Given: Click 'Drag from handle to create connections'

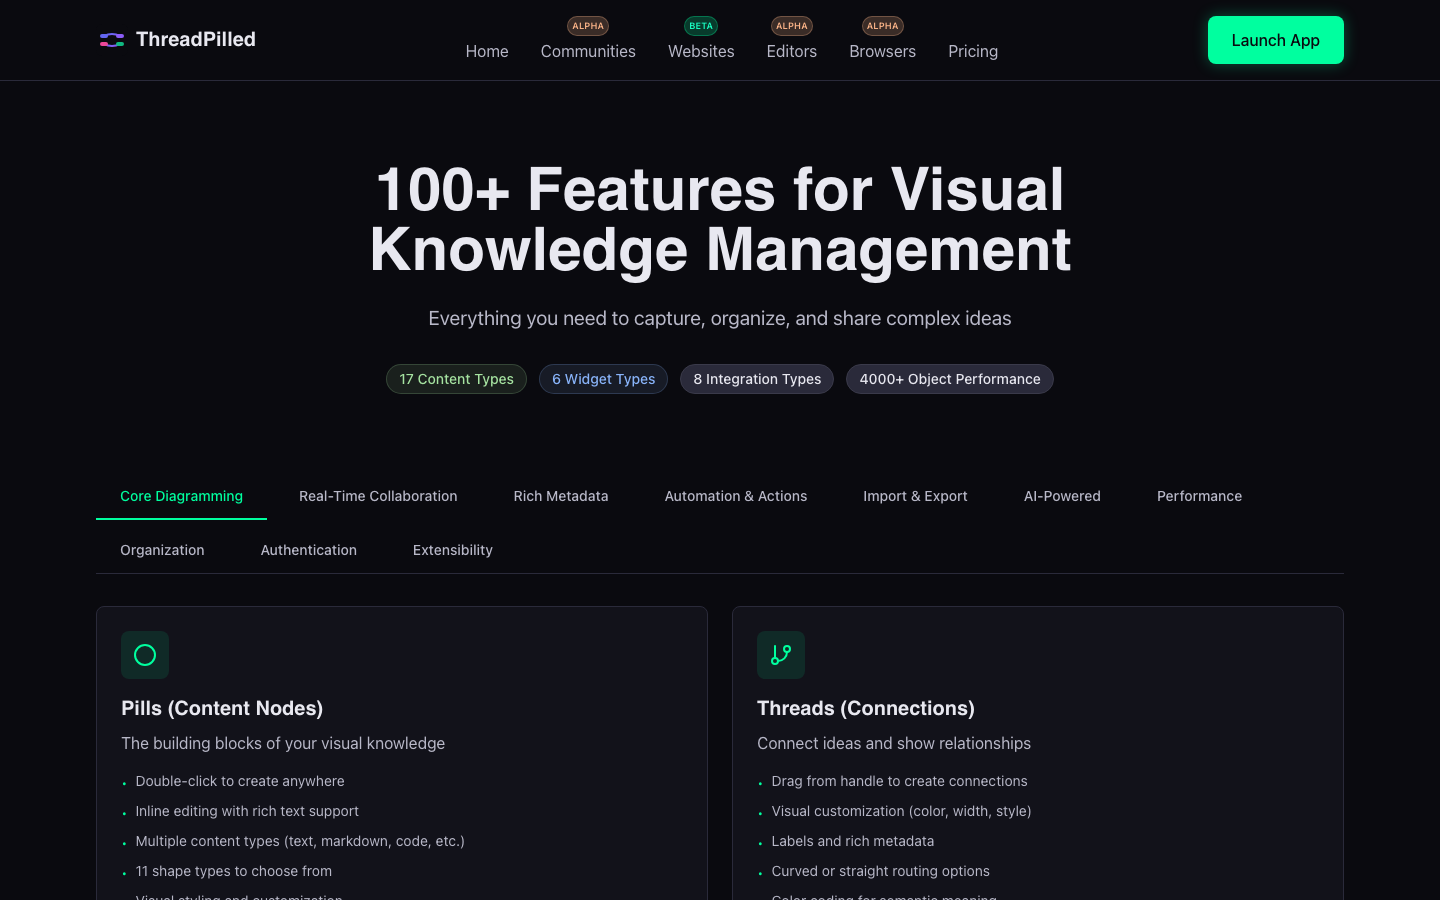Looking at the screenshot, I should coord(899,781).
